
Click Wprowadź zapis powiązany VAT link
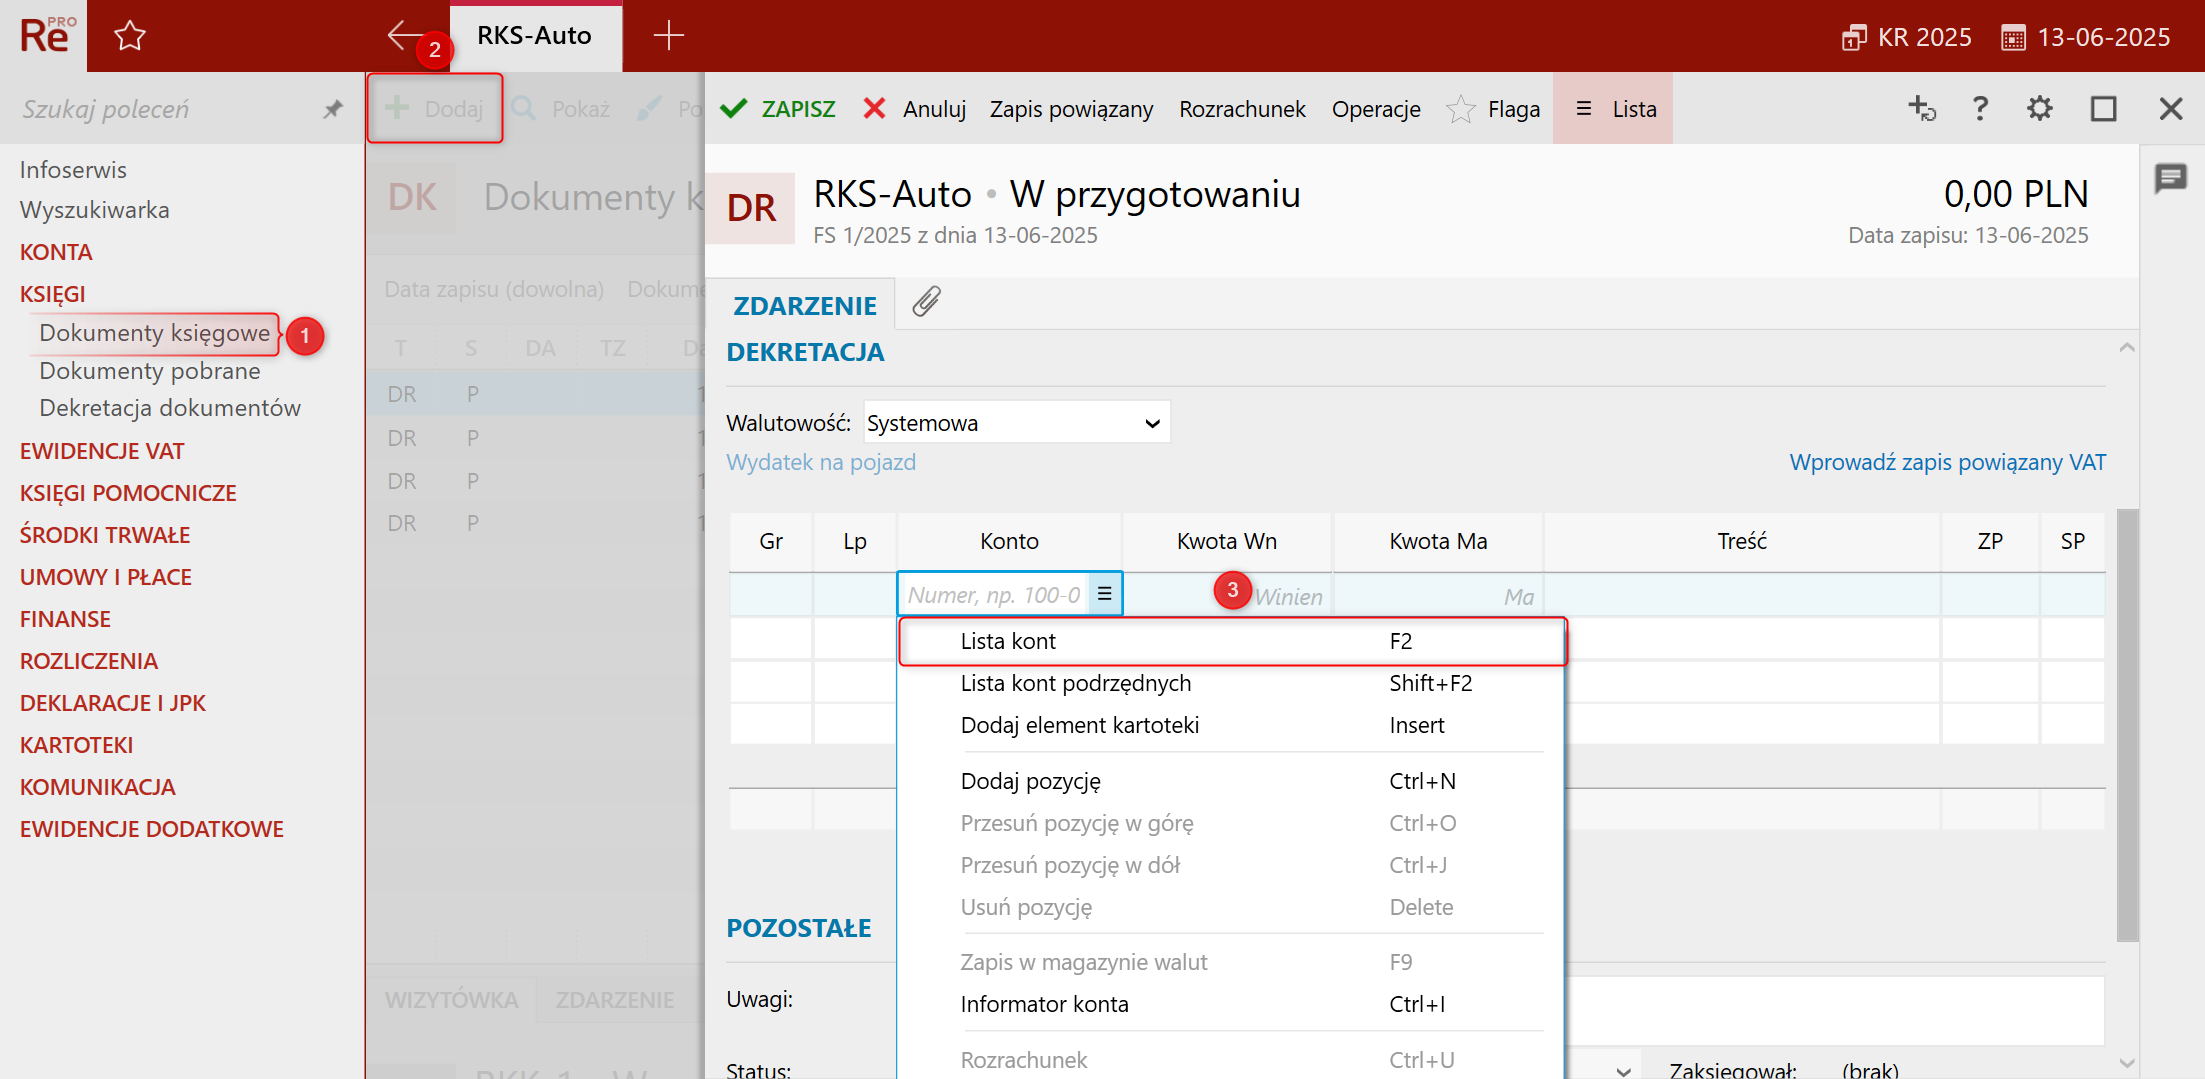click(x=1947, y=462)
